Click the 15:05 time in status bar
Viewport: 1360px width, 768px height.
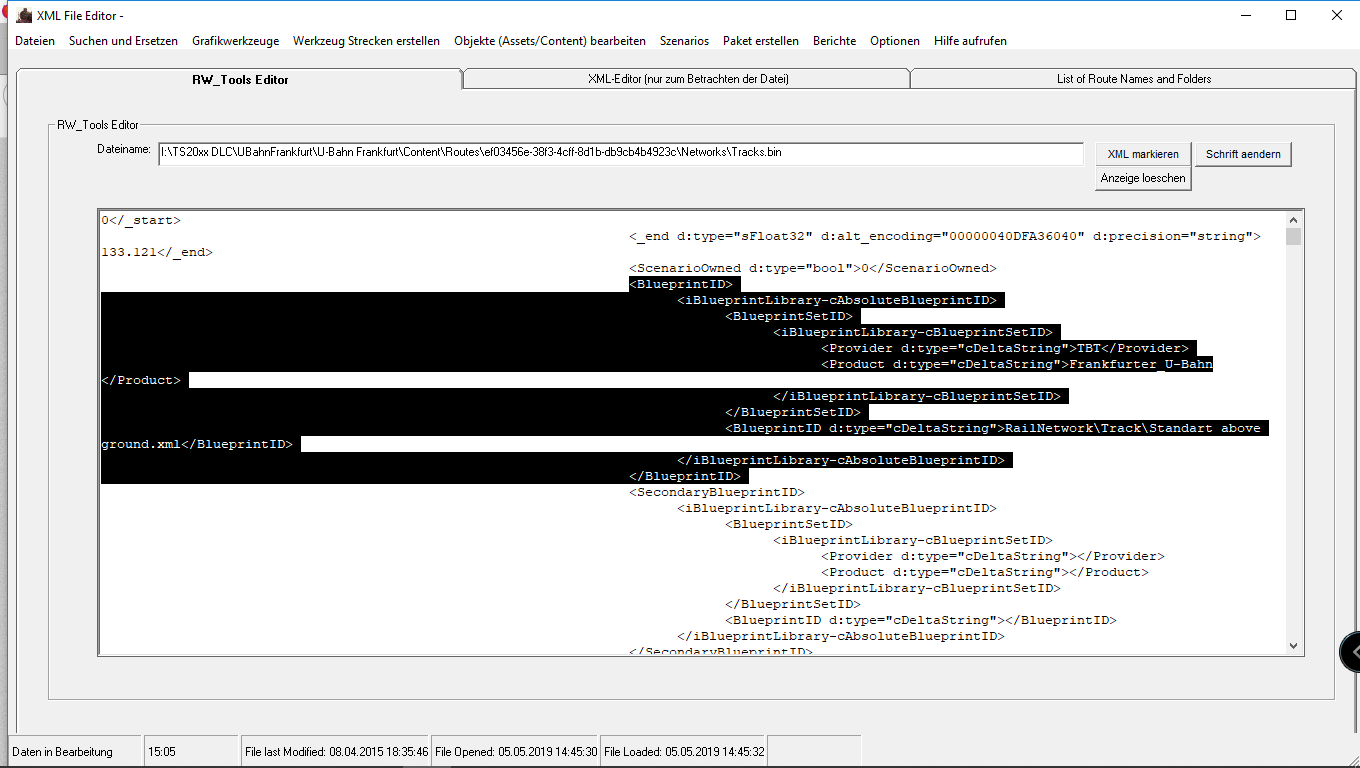click(192, 752)
